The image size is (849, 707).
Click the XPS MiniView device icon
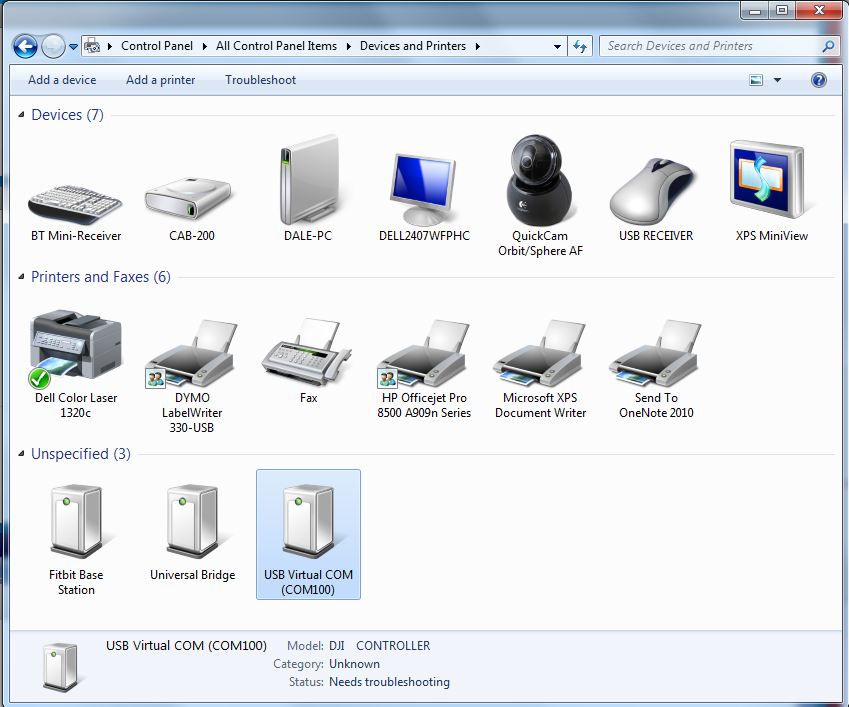coord(772,182)
